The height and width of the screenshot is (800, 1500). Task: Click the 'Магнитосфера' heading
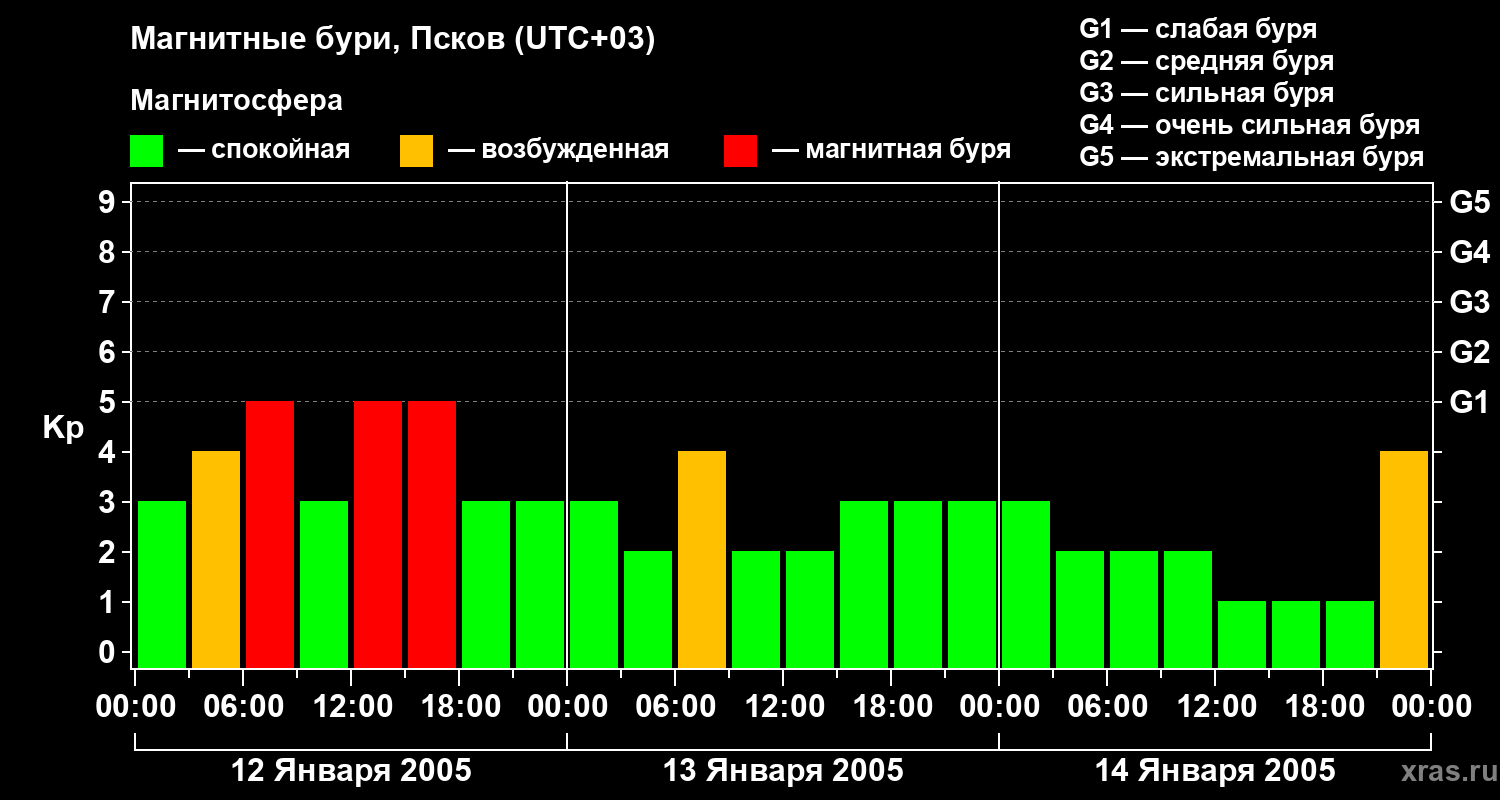[237, 101]
